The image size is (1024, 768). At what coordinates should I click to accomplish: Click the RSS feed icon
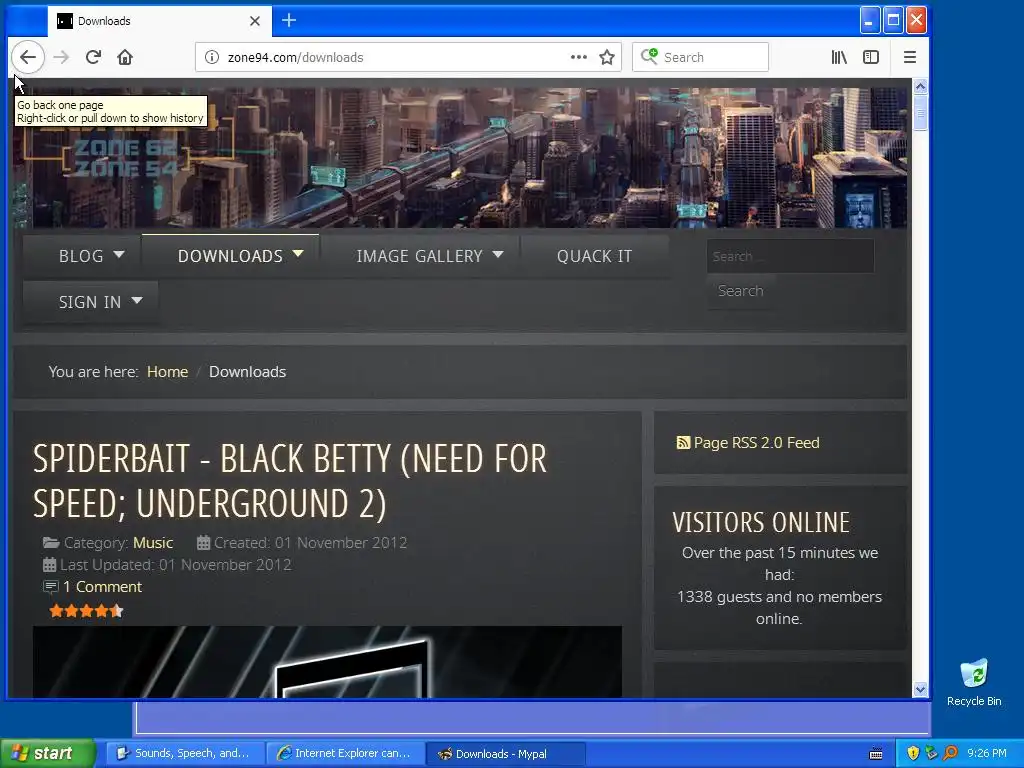tap(683, 443)
